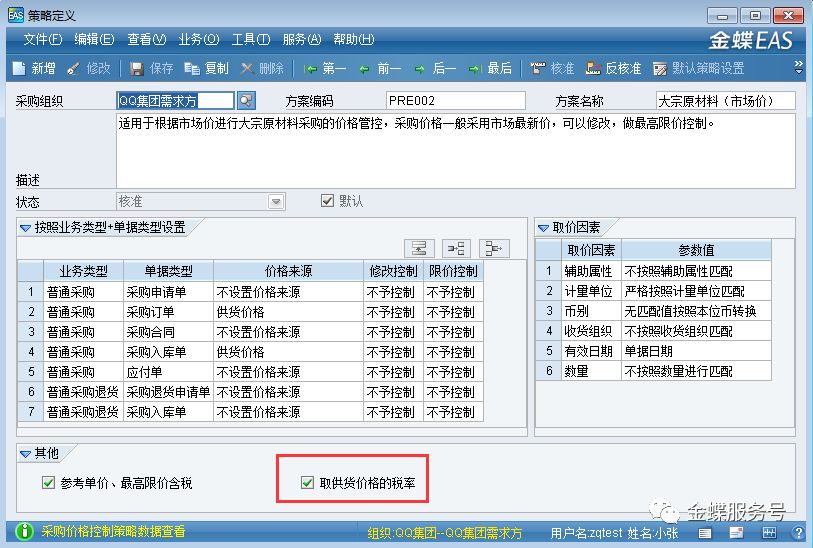The height and width of the screenshot is (548, 813).
Task: Collapse the 其他 section
Action: point(25,454)
